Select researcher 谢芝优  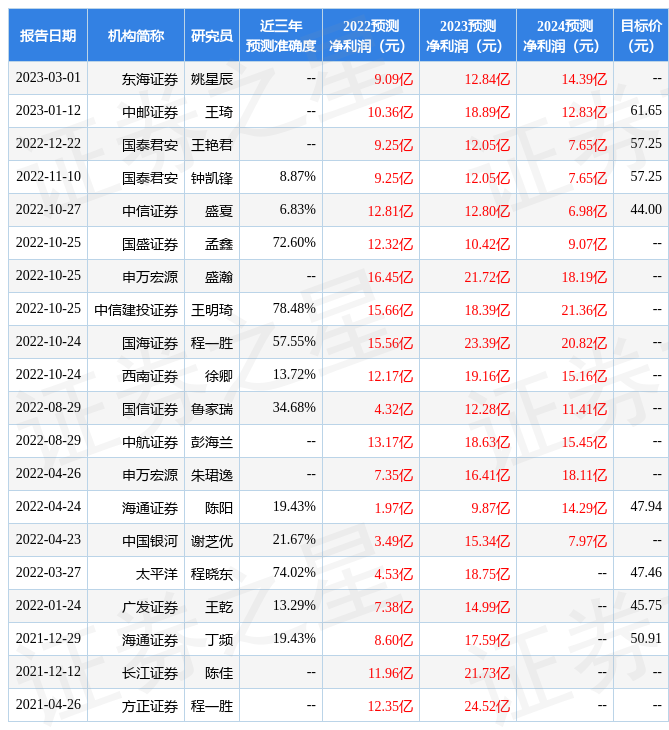[212, 541]
